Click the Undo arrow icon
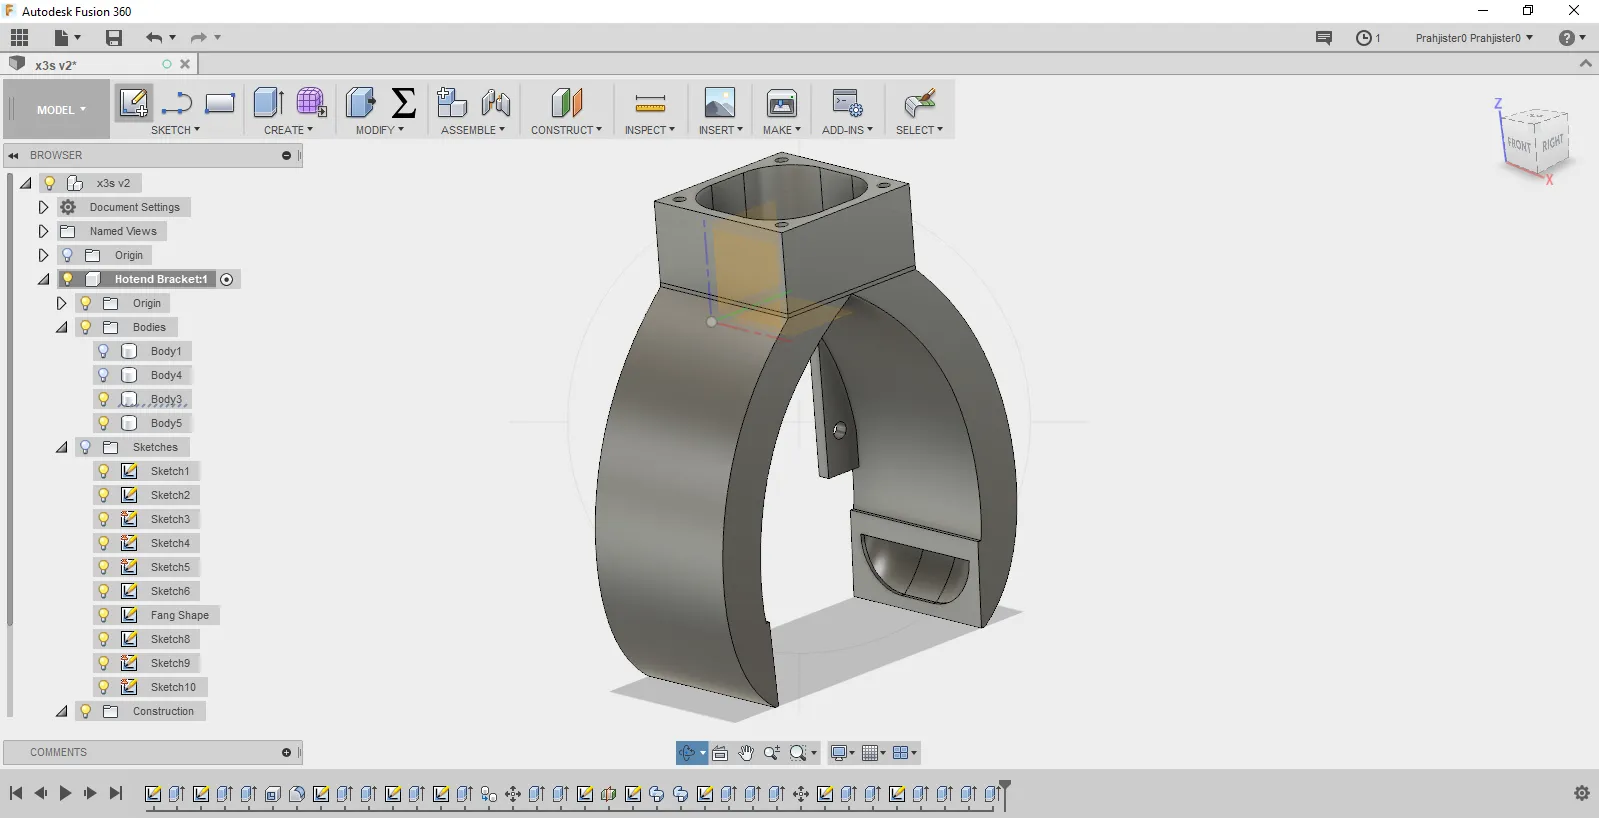The height and width of the screenshot is (818, 1599). tap(153, 38)
